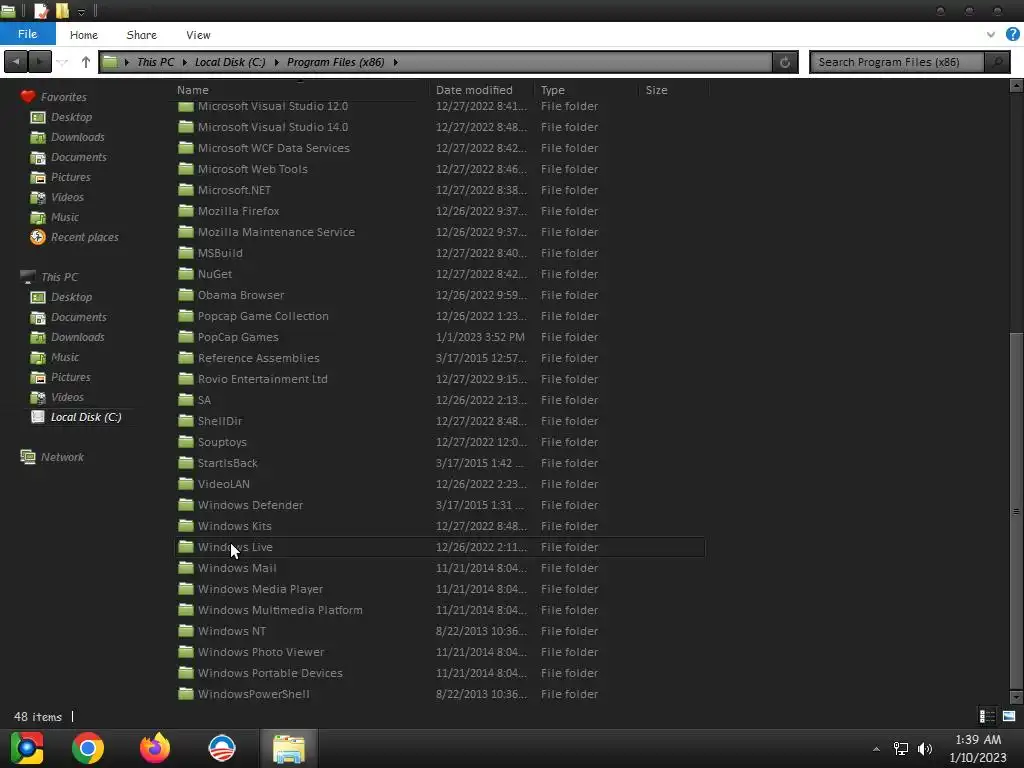
Task: Select the Souptoys folder row
Action: point(440,442)
